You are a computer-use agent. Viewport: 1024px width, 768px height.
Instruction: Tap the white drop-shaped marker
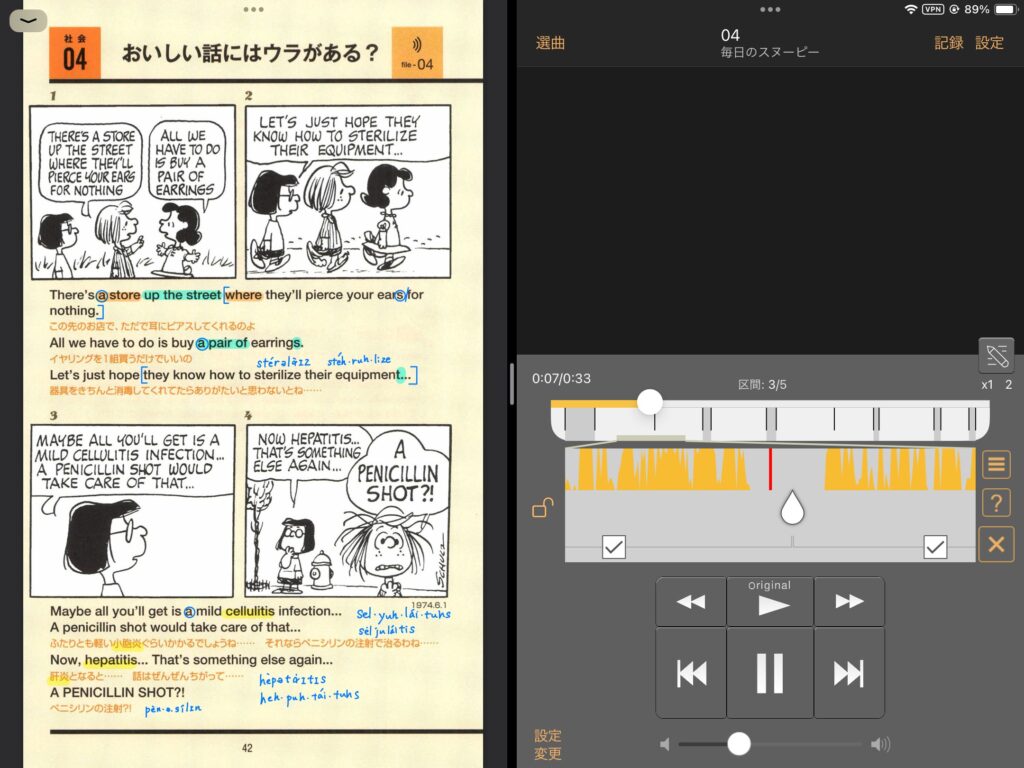point(792,507)
